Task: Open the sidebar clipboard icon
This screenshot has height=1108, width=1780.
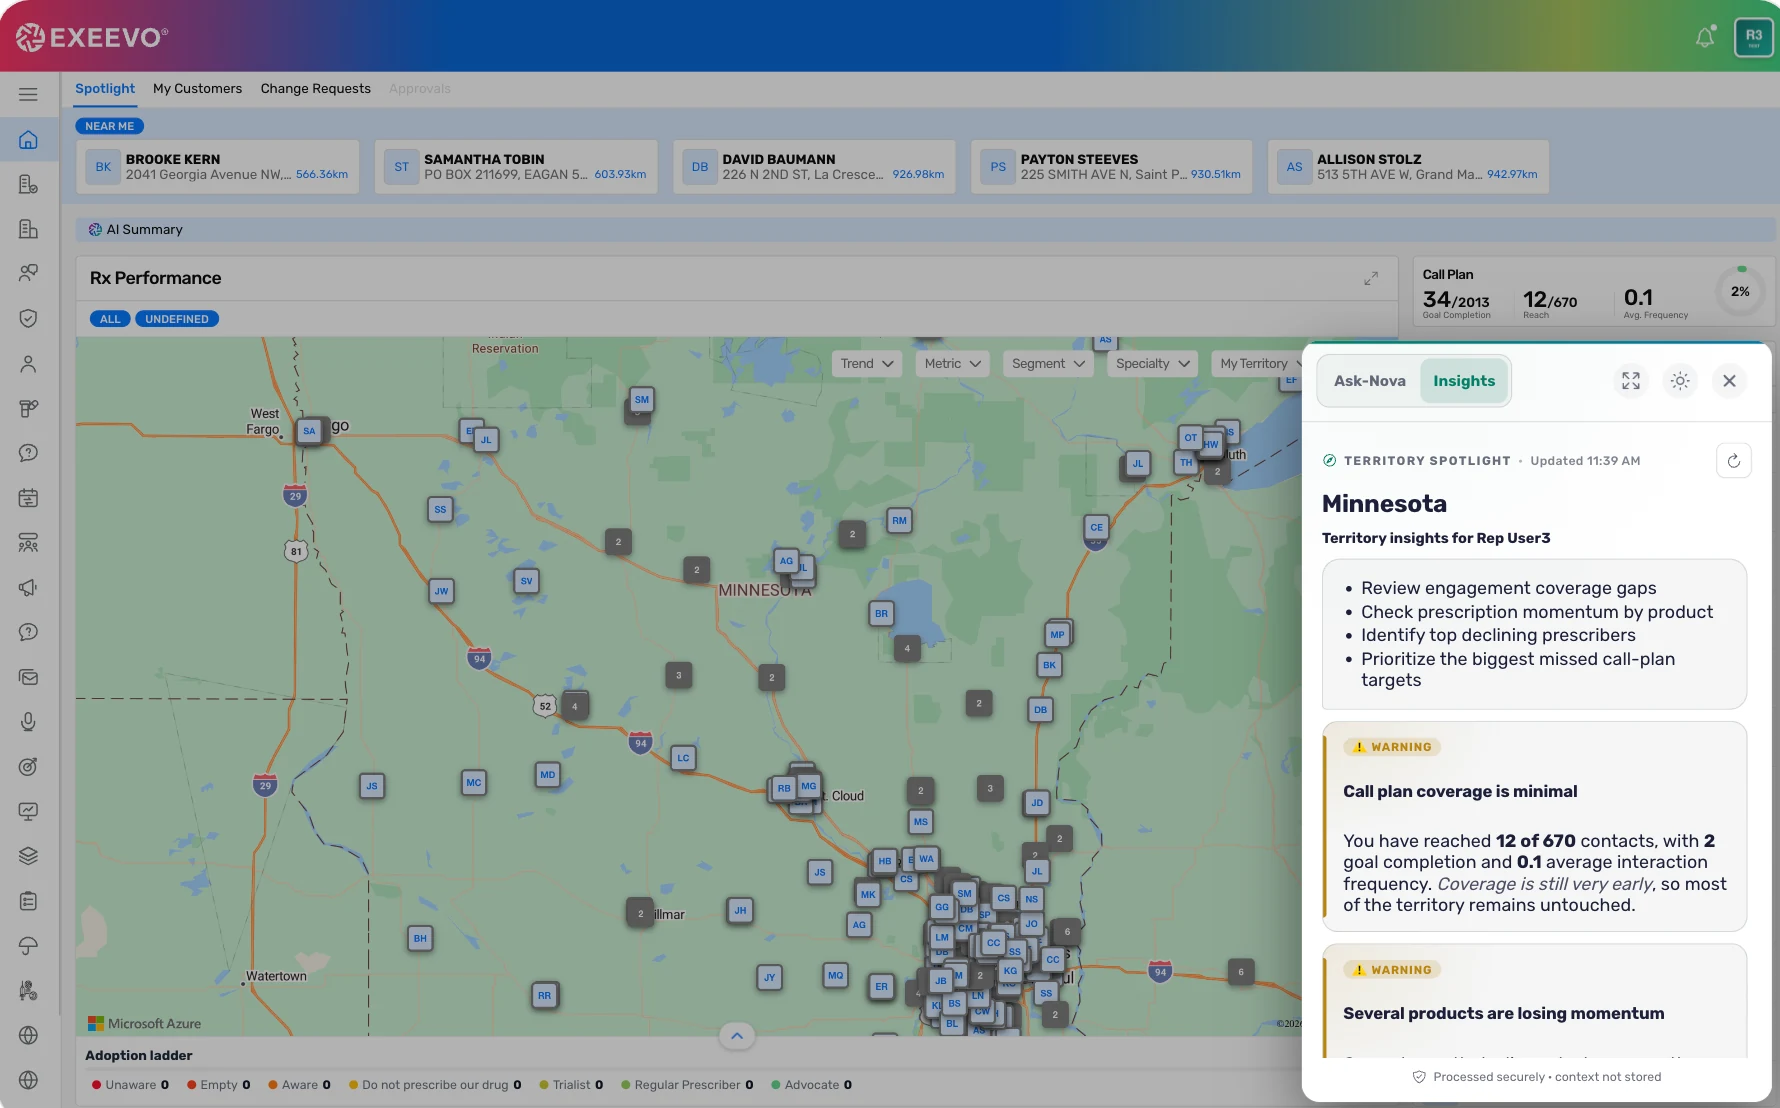Action: 28,901
